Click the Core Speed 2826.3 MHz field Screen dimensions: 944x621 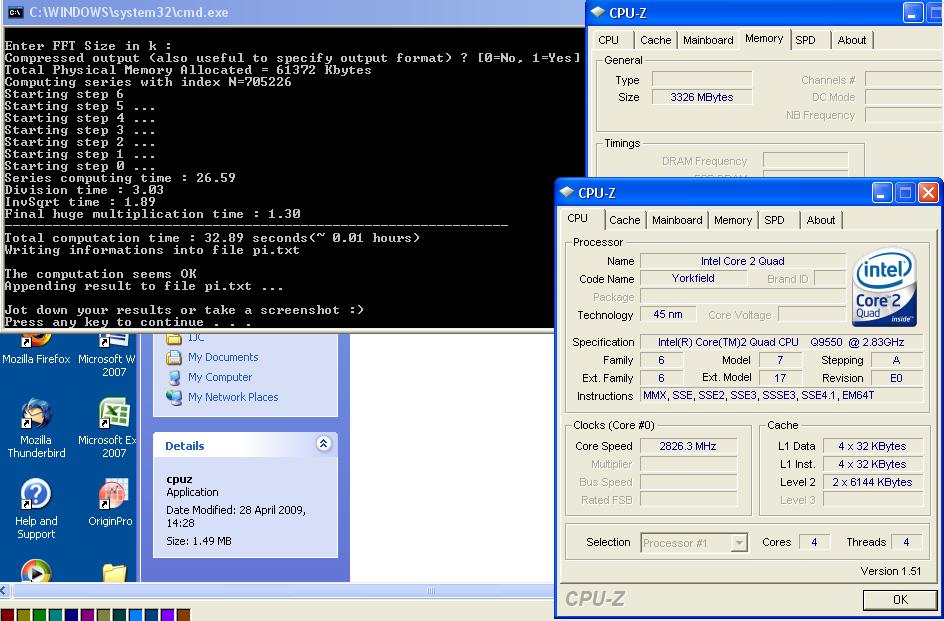point(688,446)
